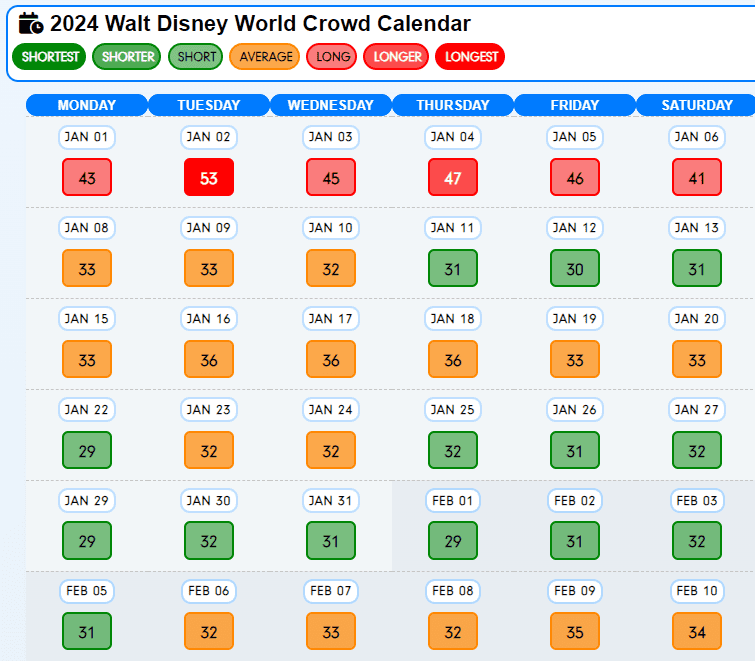Click the THURSDAY column header

click(x=453, y=105)
